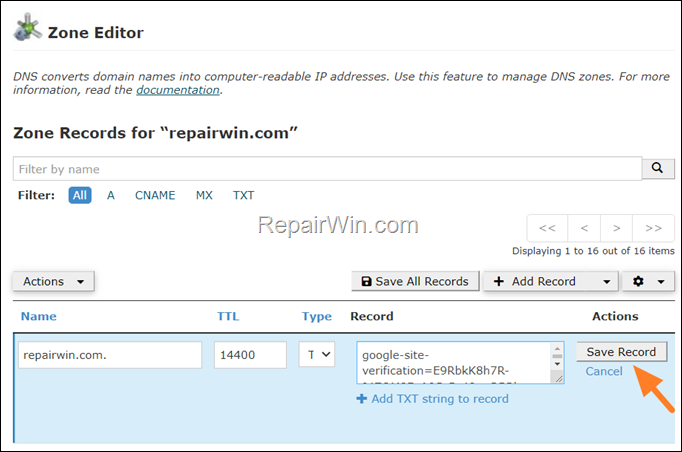This screenshot has height=452, width=682.
Task: Open the record Type dropdown
Action: click(317, 355)
